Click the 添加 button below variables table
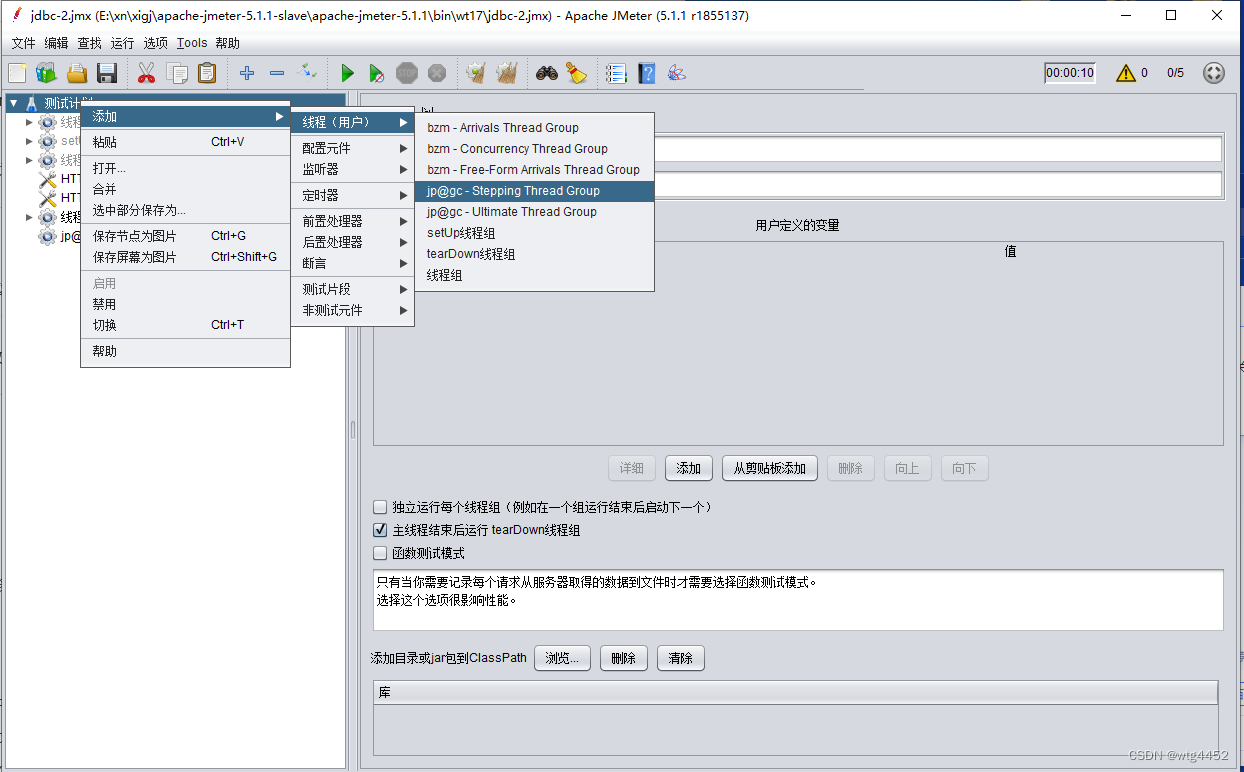 tap(688, 468)
